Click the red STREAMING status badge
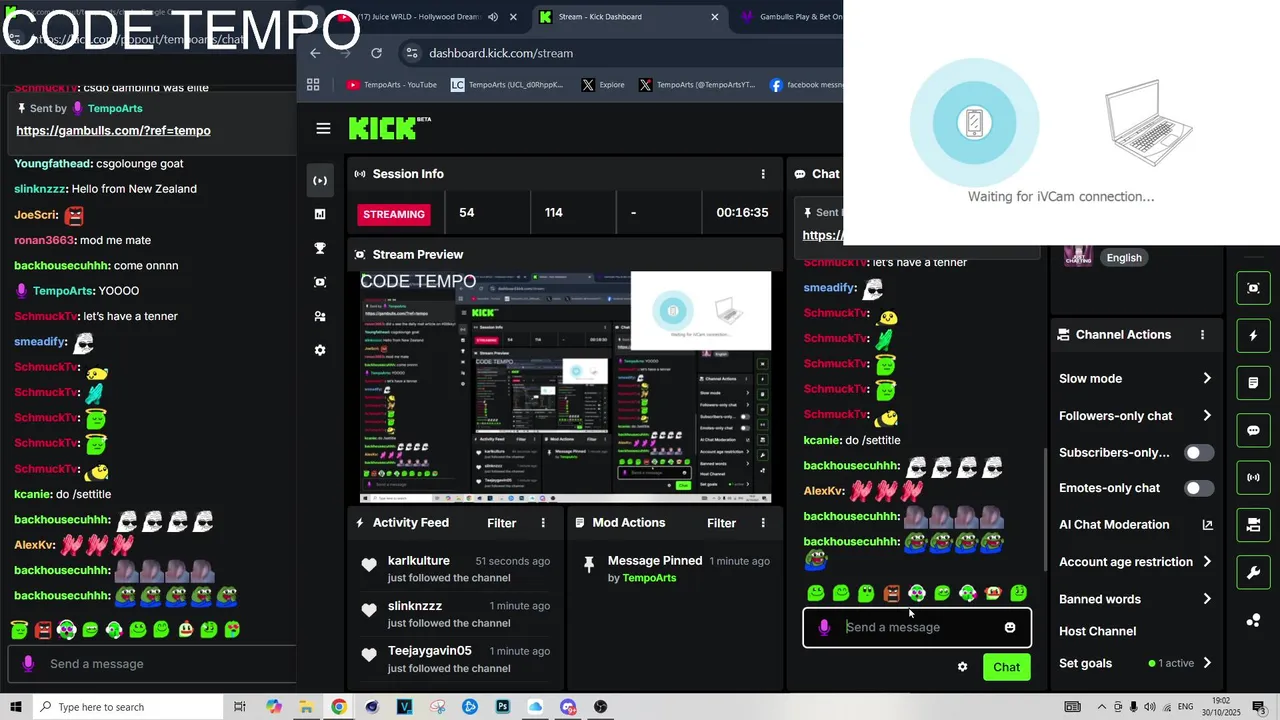1280x720 pixels. [394, 214]
